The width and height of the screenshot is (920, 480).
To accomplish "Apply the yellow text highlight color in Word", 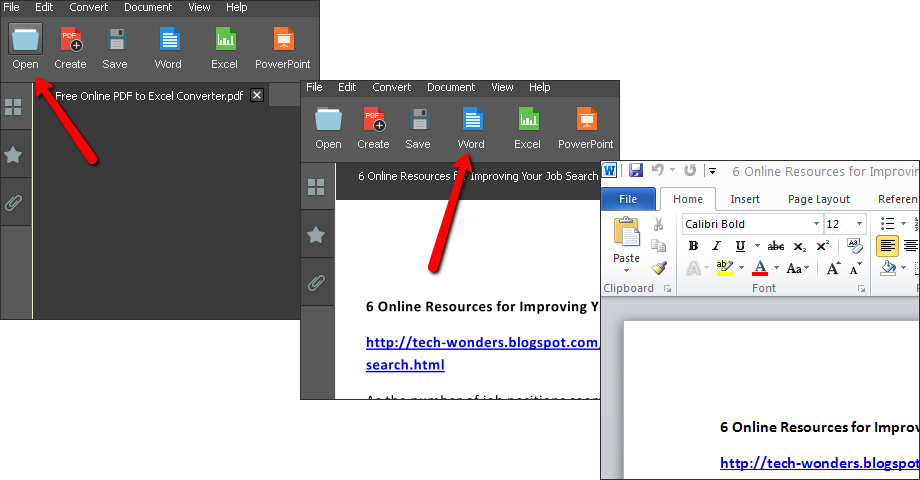I will point(725,268).
